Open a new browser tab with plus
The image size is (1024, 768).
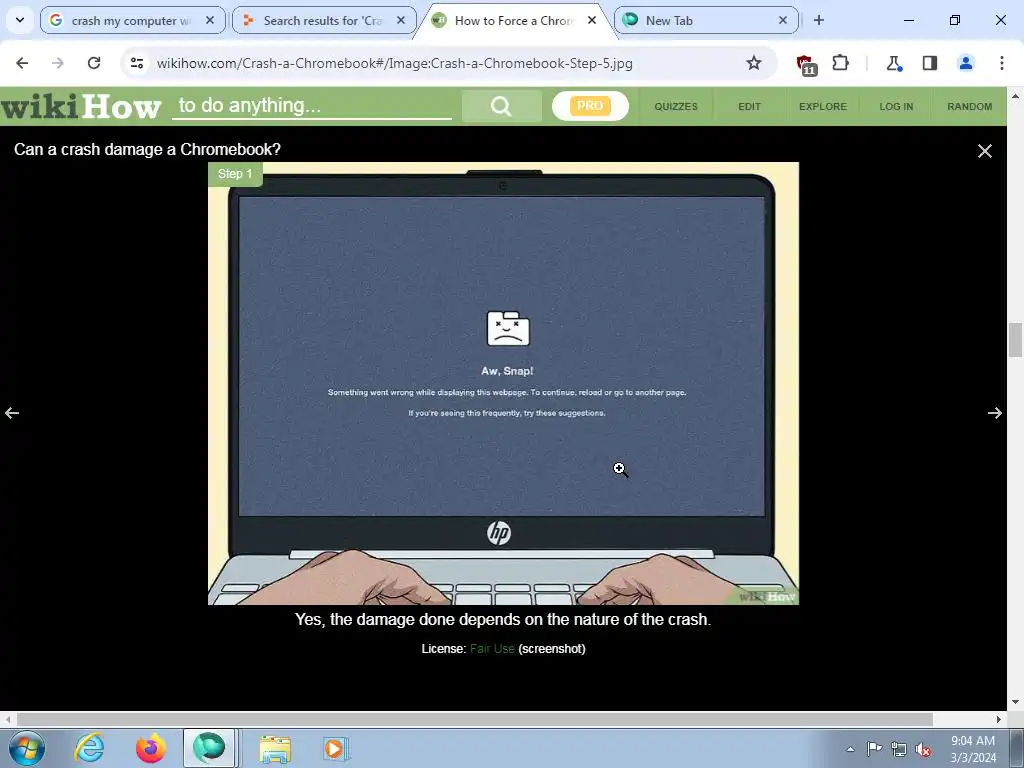819,20
